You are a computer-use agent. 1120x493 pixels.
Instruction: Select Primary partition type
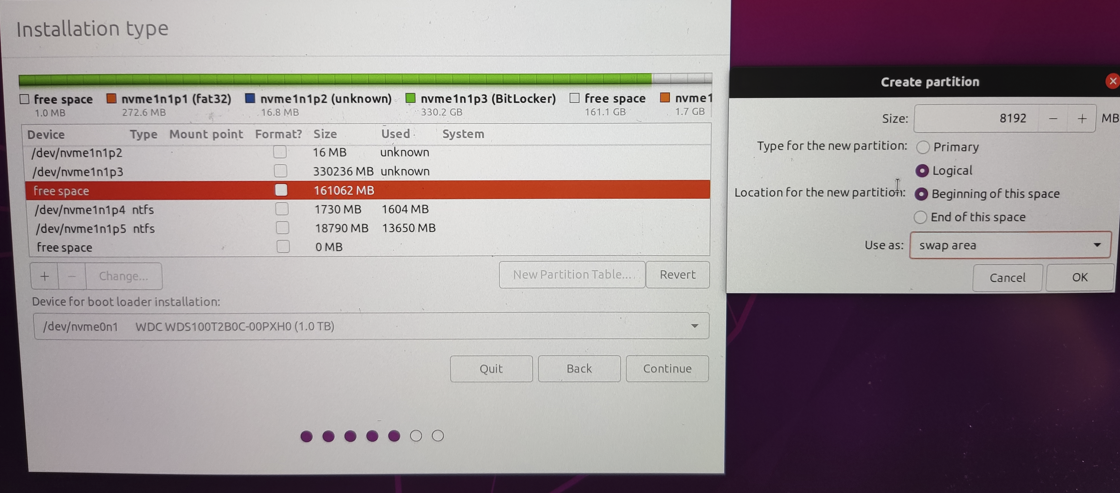coord(922,147)
